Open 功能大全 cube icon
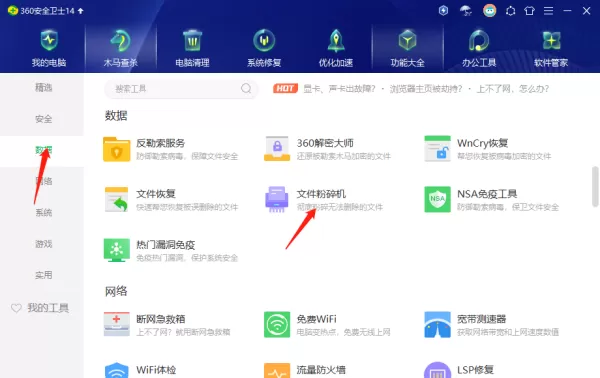 [x=408, y=41]
